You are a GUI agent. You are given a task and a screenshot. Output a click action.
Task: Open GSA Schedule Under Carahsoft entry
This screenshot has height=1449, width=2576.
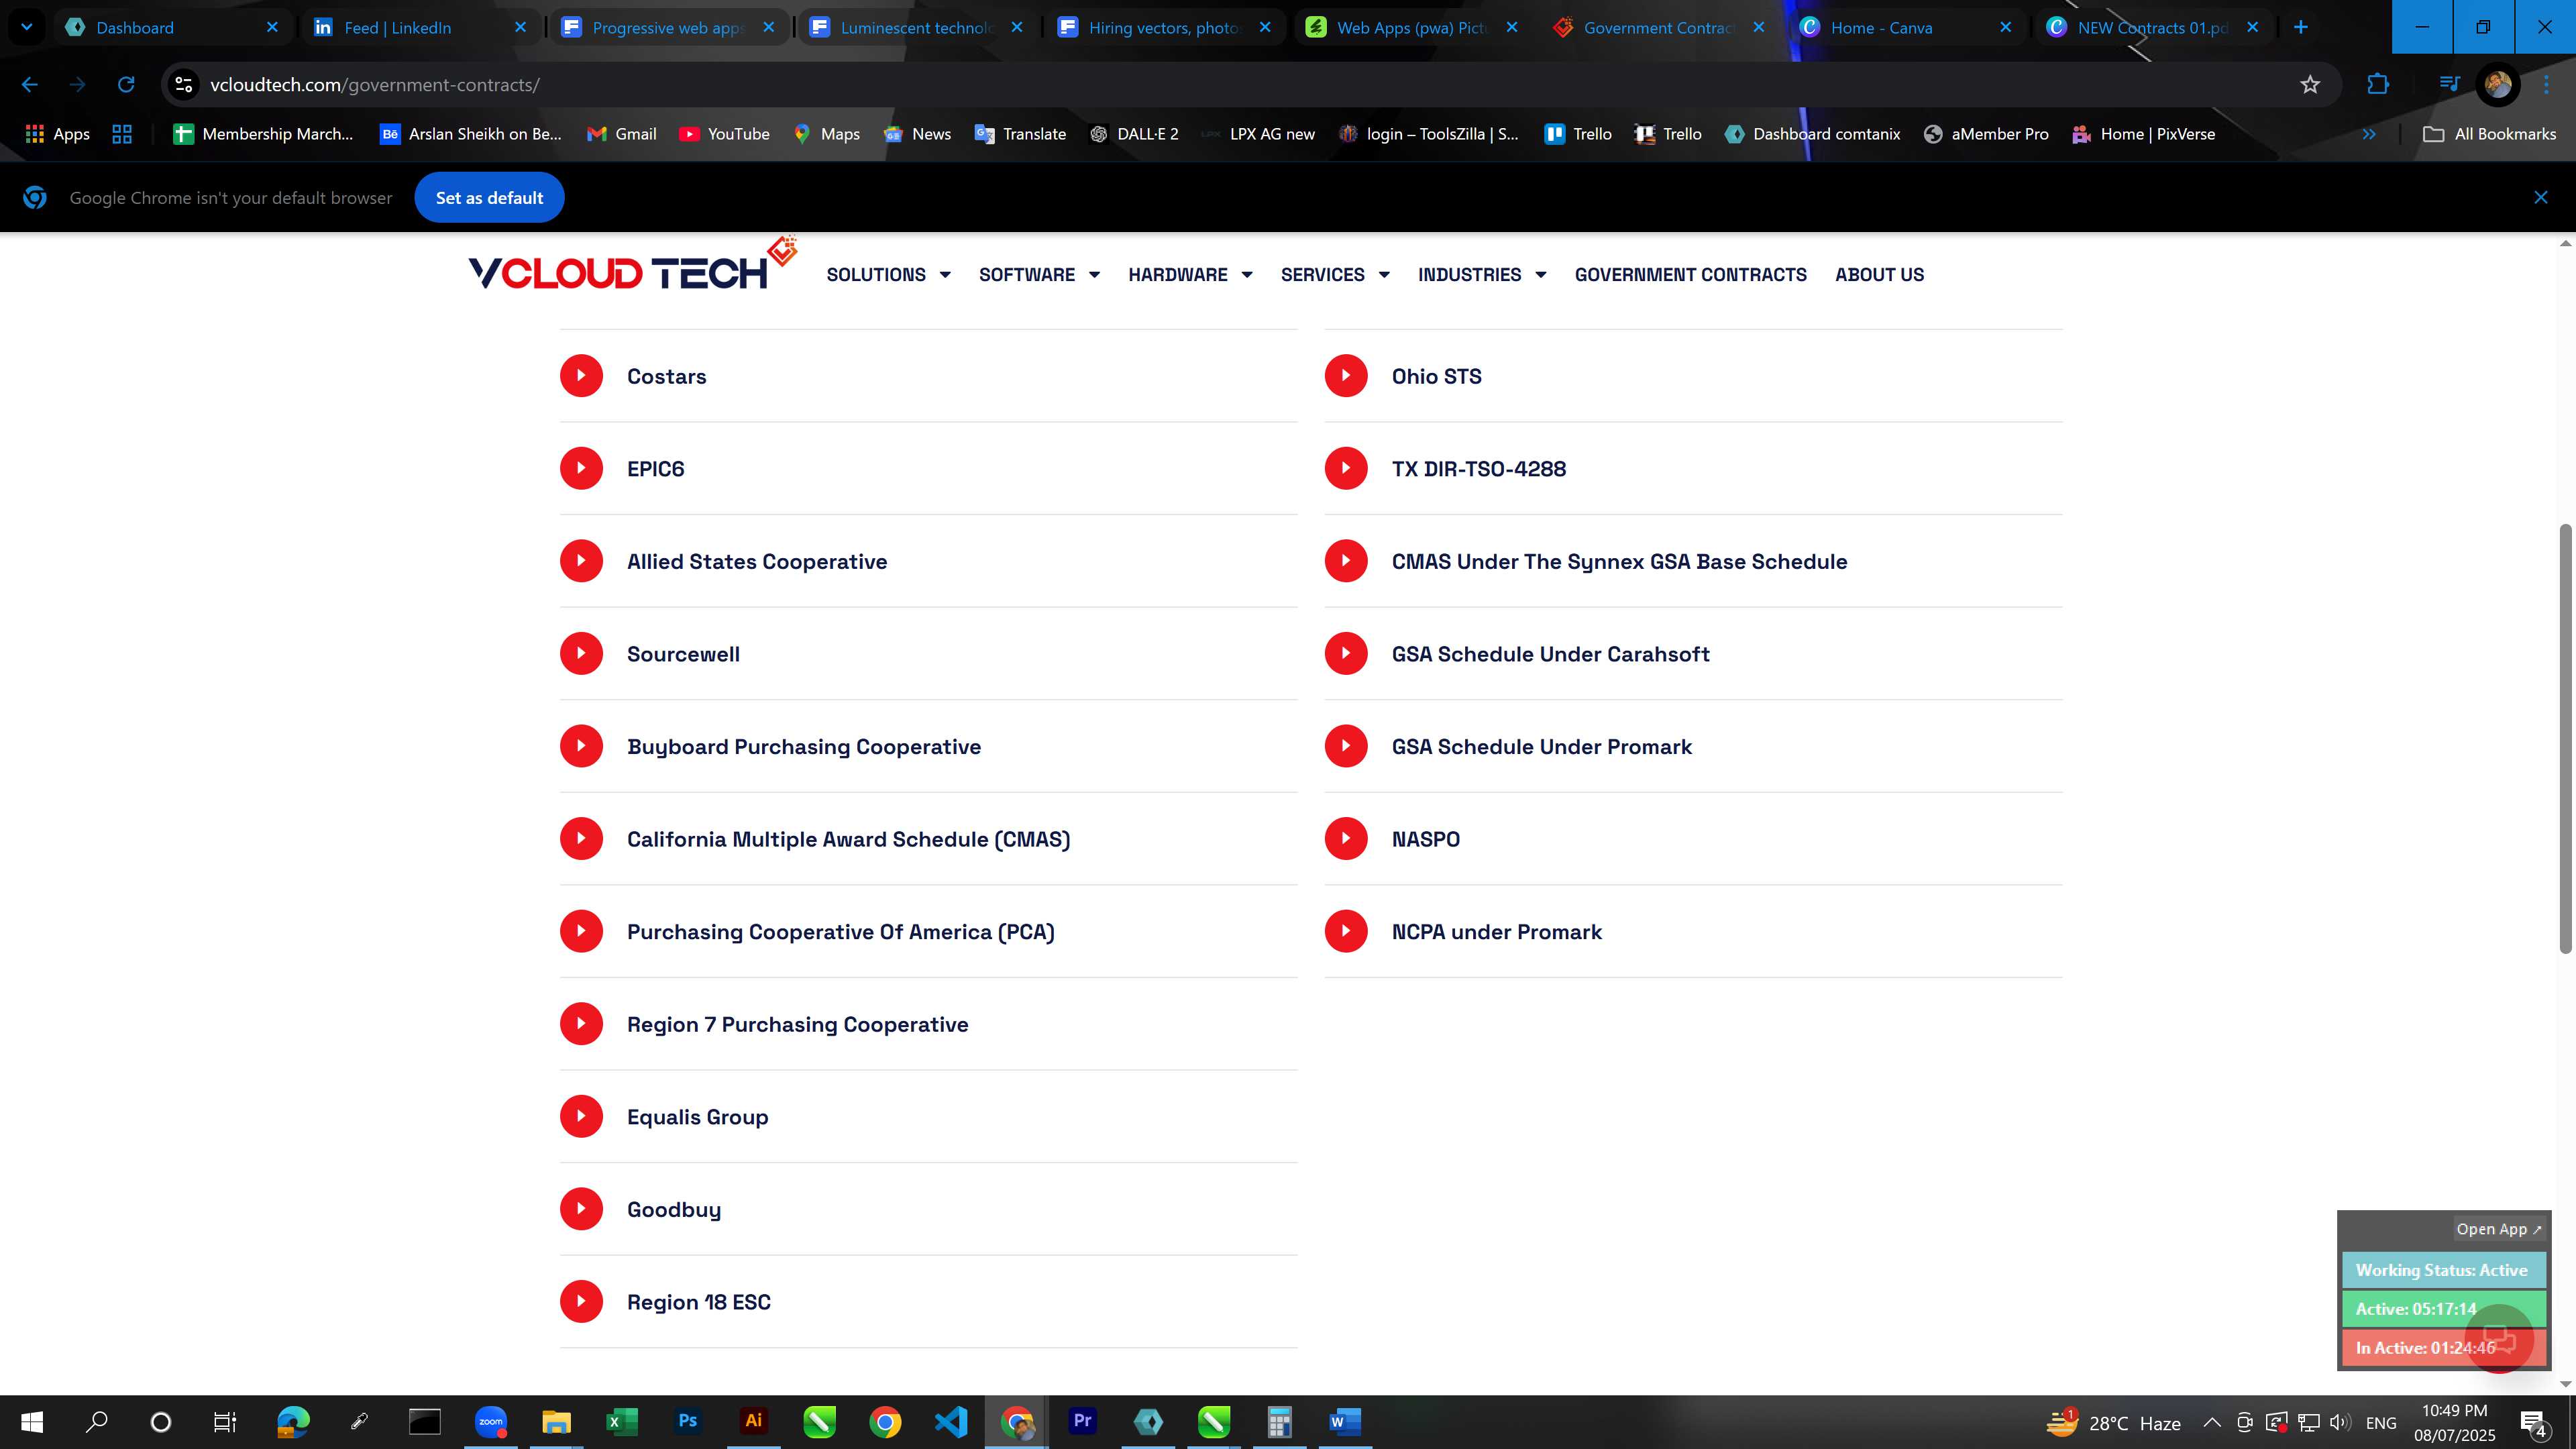[x=1551, y=654]
